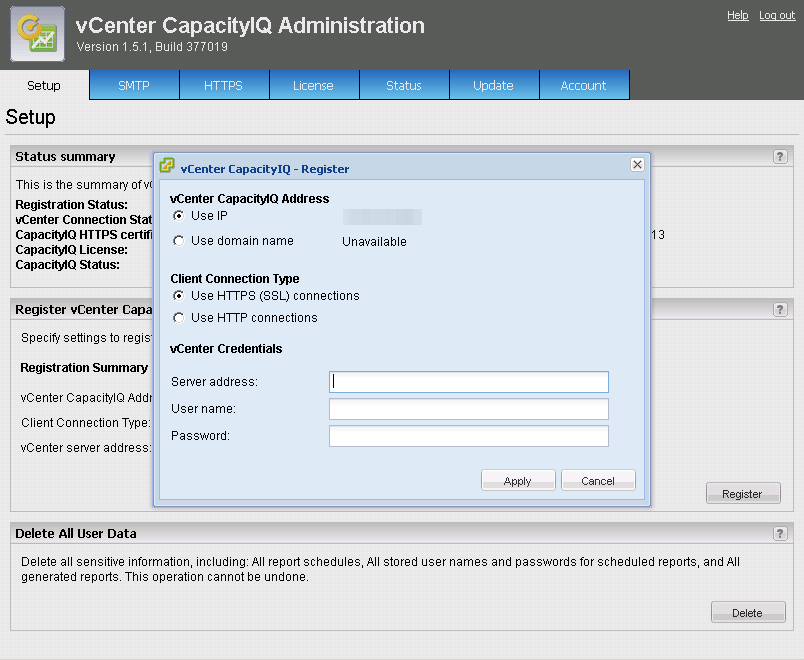
Task: Go to the License tab
Action: pos(314,85)
